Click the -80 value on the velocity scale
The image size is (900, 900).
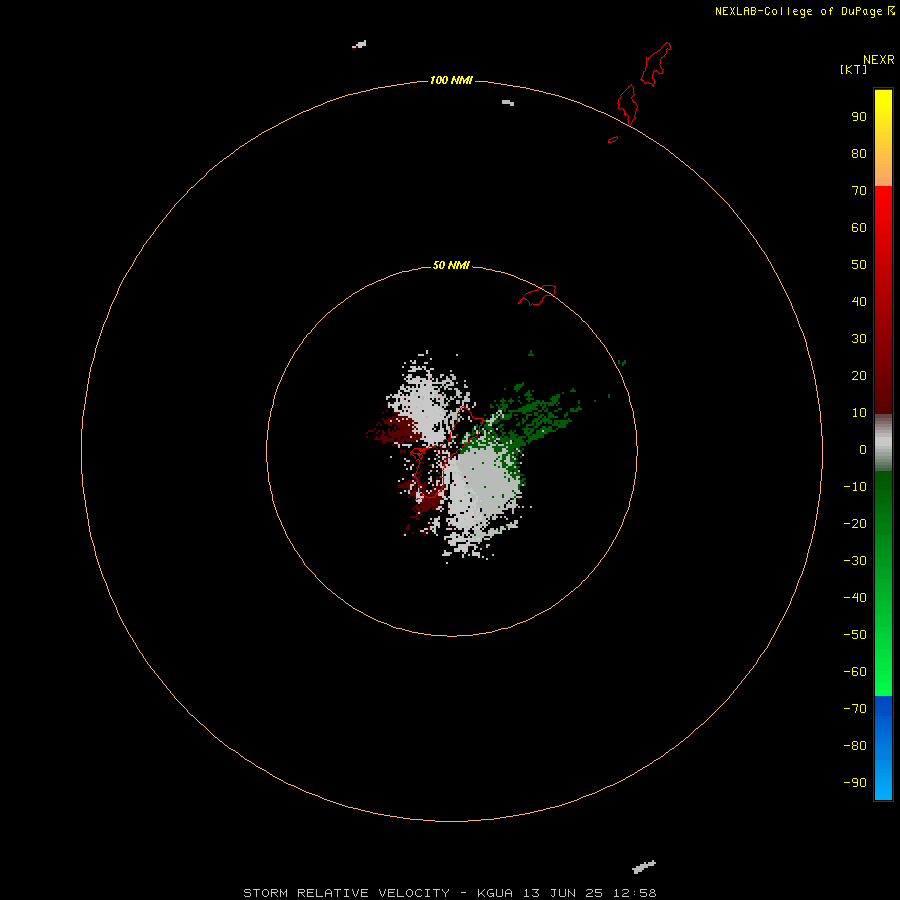pos(855,746)
